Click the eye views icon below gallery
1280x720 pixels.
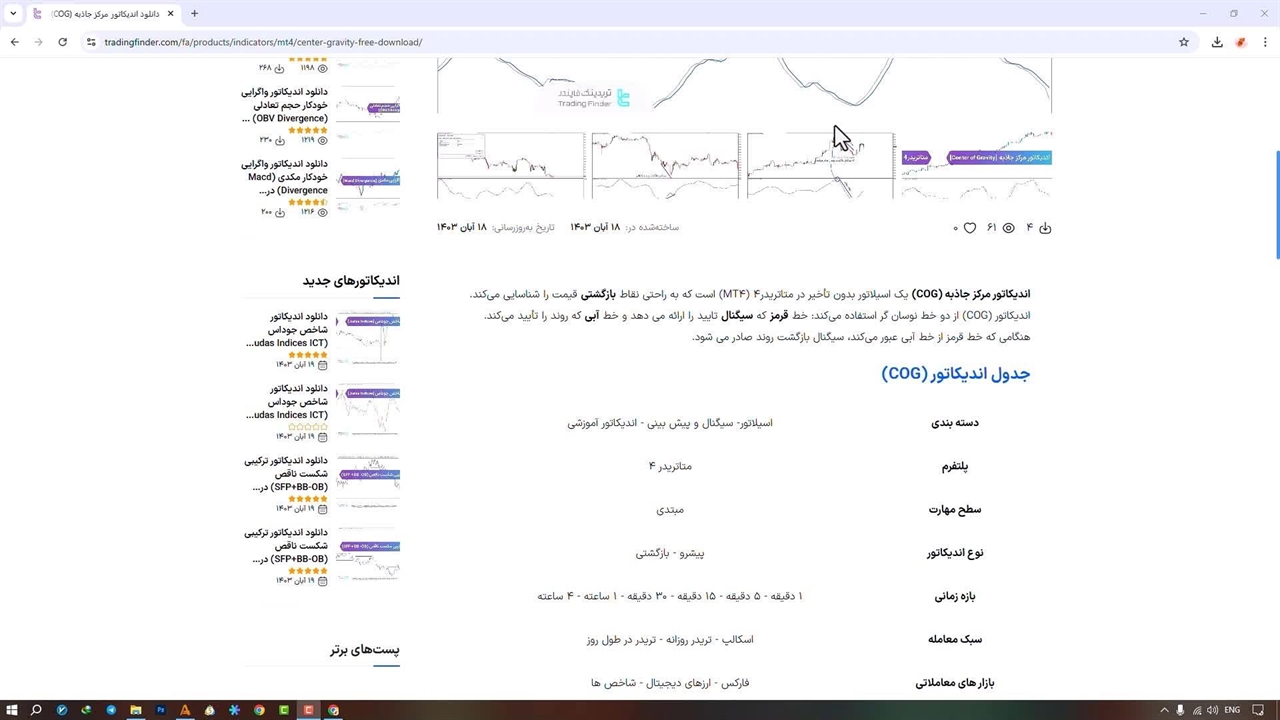point(1008,228)
